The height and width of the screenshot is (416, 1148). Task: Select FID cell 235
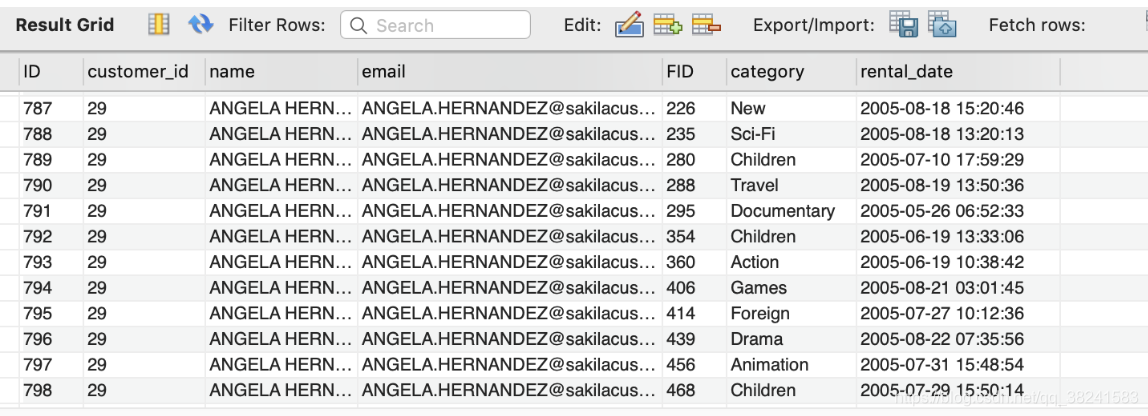tap(694, 134)
